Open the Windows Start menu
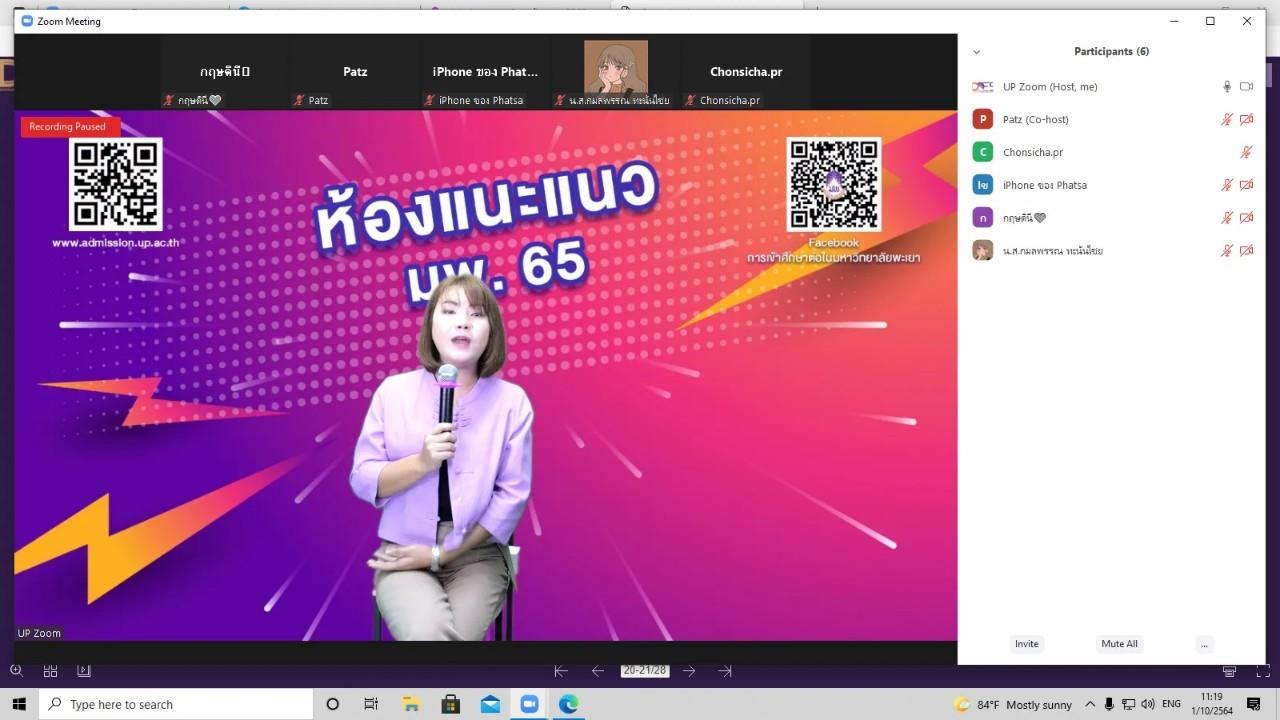Viewport: 1280px width, 720px height. (19, 704)
